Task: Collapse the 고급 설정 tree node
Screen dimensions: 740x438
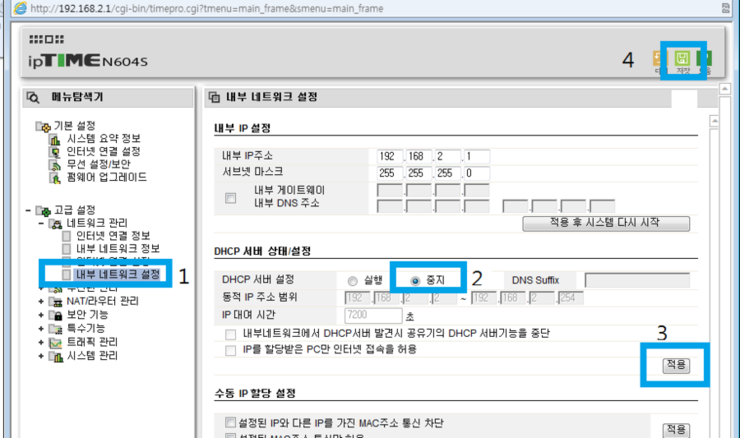Action: tap(28, 211)
